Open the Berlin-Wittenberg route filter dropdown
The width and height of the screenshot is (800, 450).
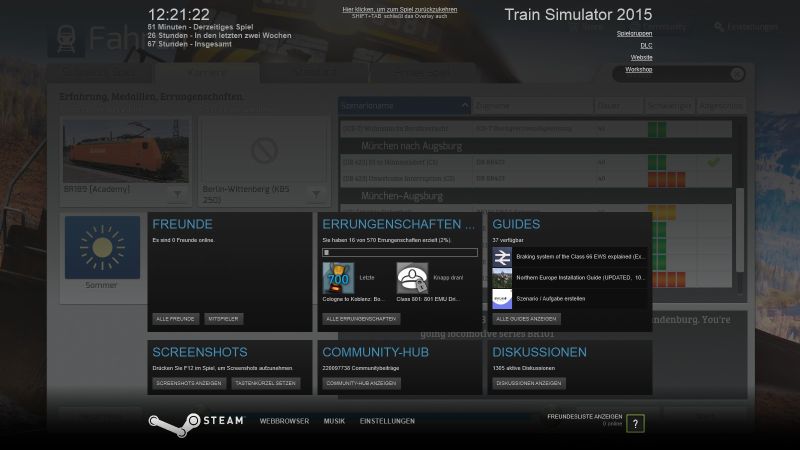[316, 194]
